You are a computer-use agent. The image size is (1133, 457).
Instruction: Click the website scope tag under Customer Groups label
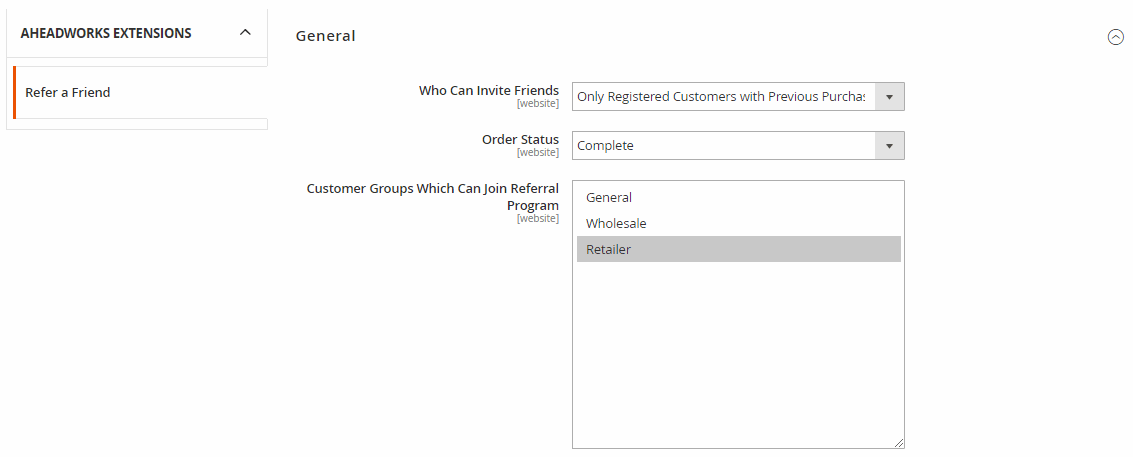click(x=537, y=219)
